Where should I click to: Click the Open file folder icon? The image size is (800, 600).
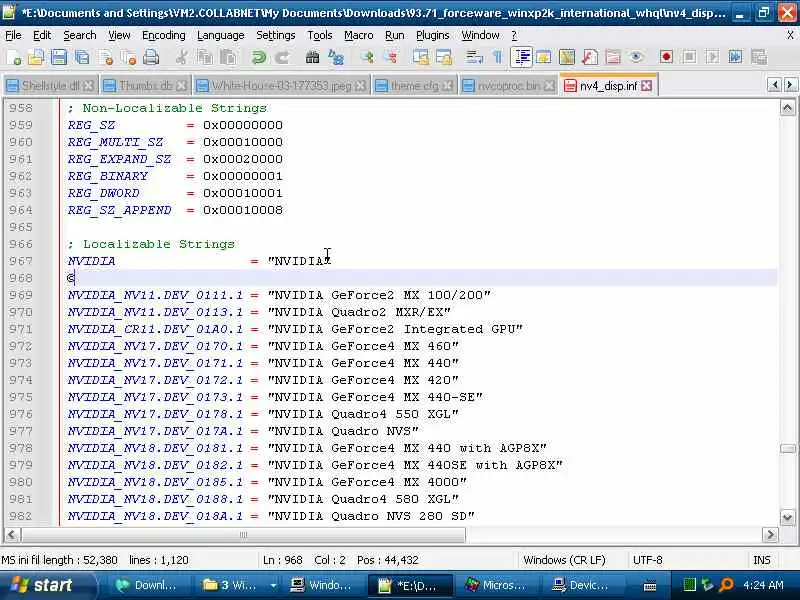click(x=36, y=57)
